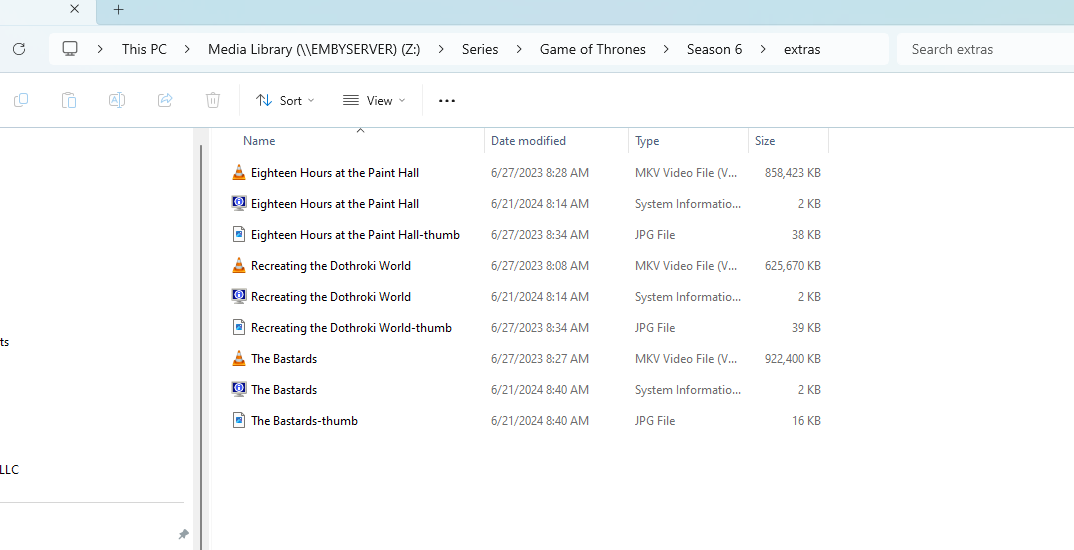Navigate to Series breadcrumb folder
This screenshot has height=550, width=1074.
[480, 49]
